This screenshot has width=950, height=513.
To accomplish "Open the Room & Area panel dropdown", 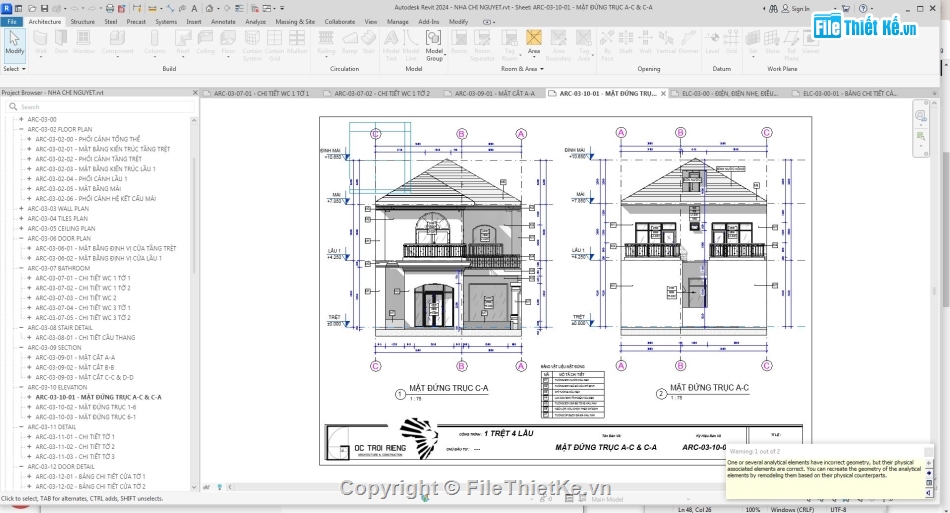I will (x=522, y=68).
